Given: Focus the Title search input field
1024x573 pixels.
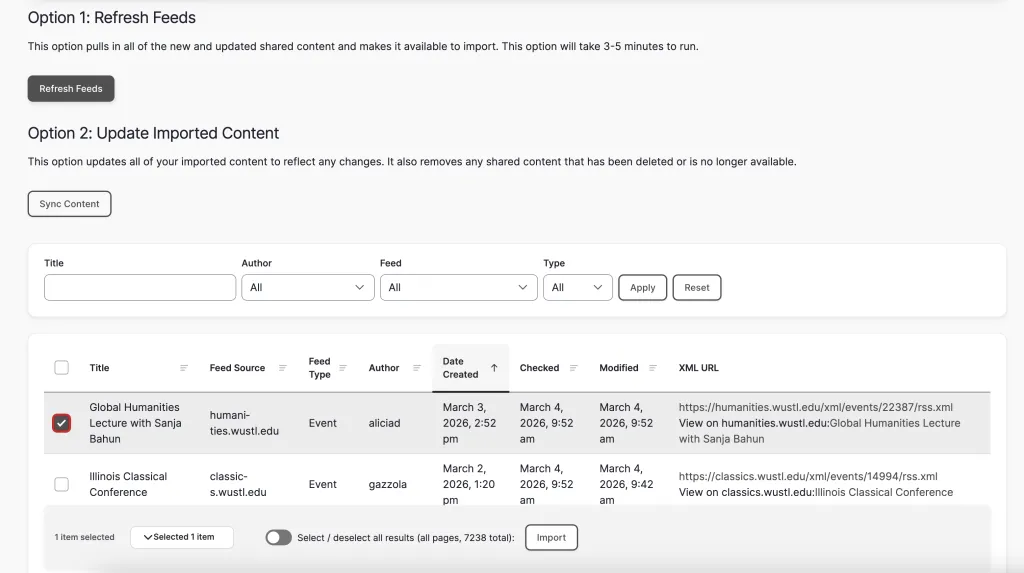Looking at the screenshot, I should pos(140,288).
